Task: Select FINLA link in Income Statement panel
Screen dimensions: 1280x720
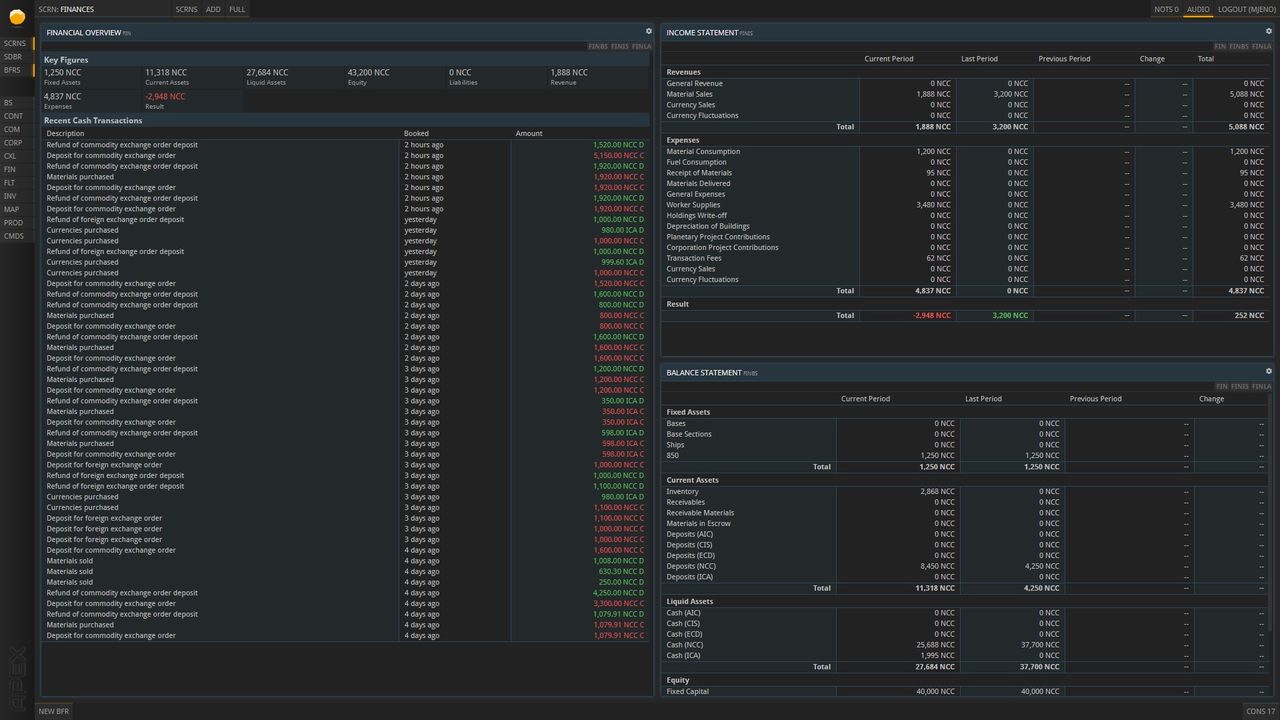Action: tap(1262, 46)
